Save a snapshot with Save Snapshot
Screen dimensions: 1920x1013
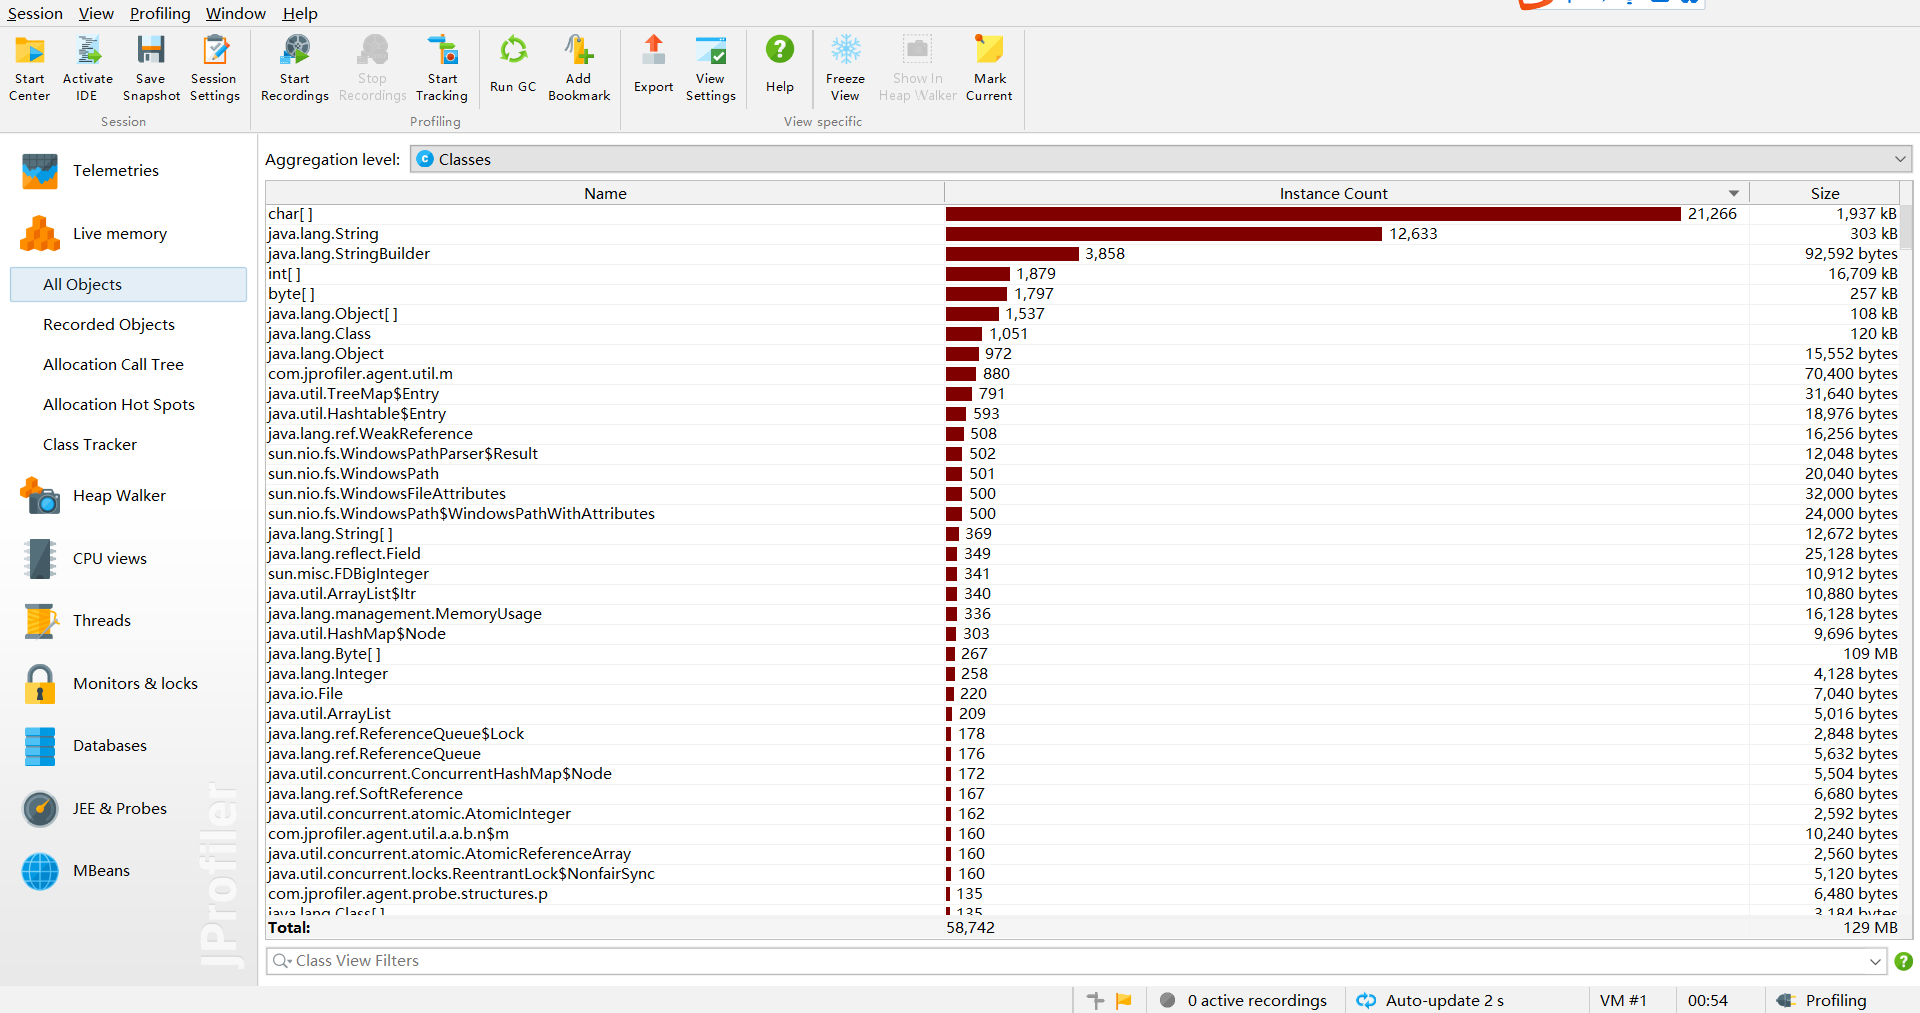[x=151, y=67]
